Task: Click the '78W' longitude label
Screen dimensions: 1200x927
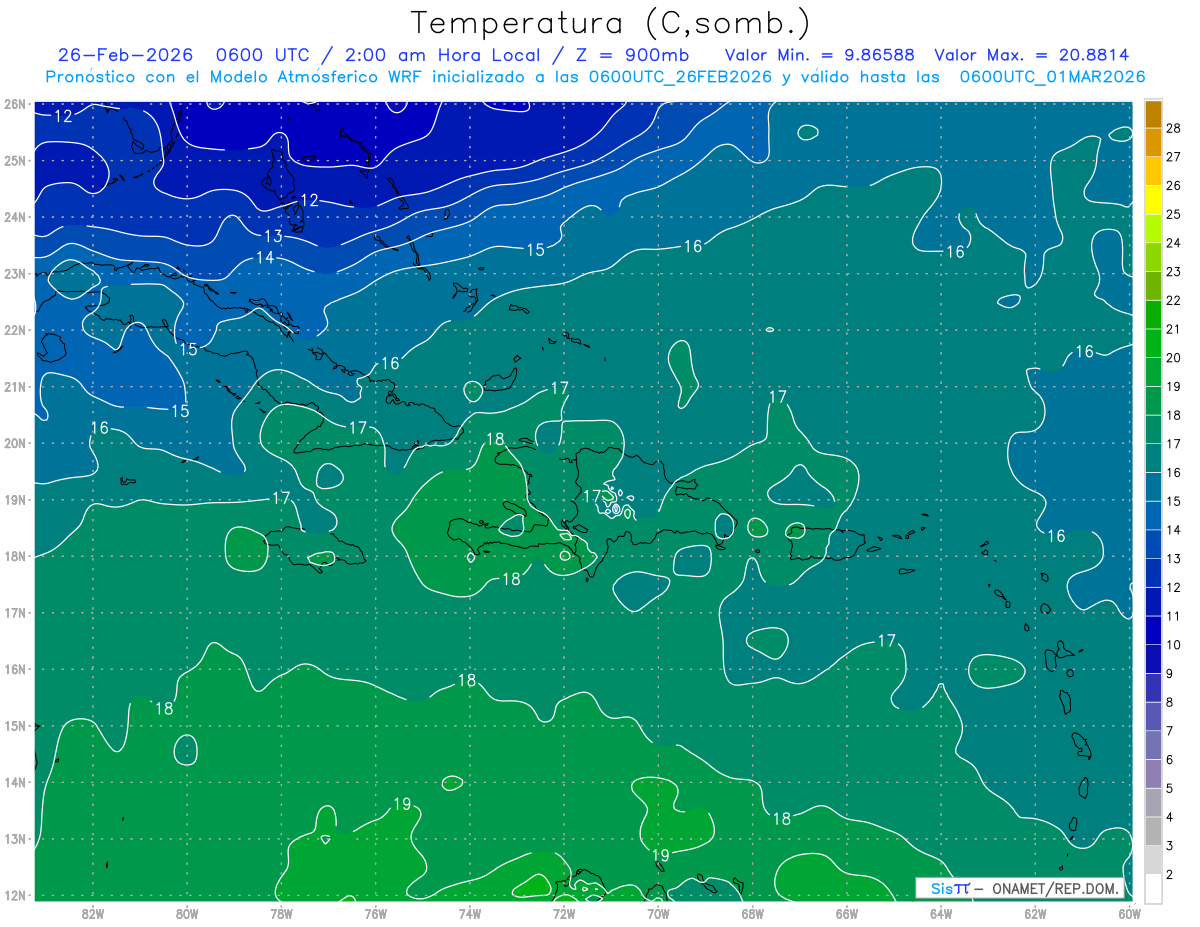Action: 281,912
